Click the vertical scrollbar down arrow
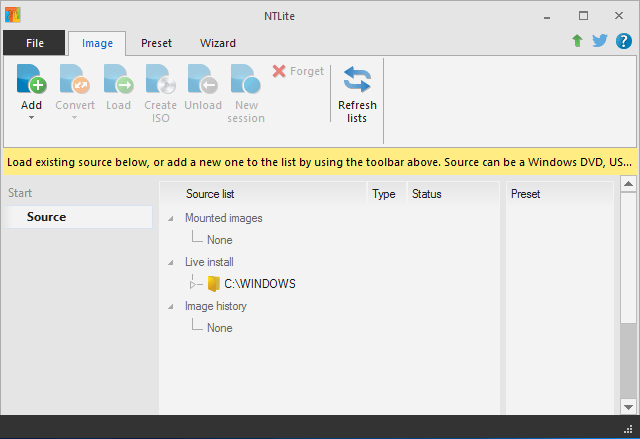The image size is (640, 439). [628, 405]
